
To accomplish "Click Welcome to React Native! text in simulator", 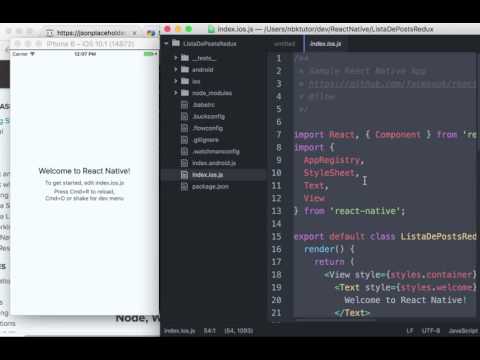I will (x=84, y=171).
